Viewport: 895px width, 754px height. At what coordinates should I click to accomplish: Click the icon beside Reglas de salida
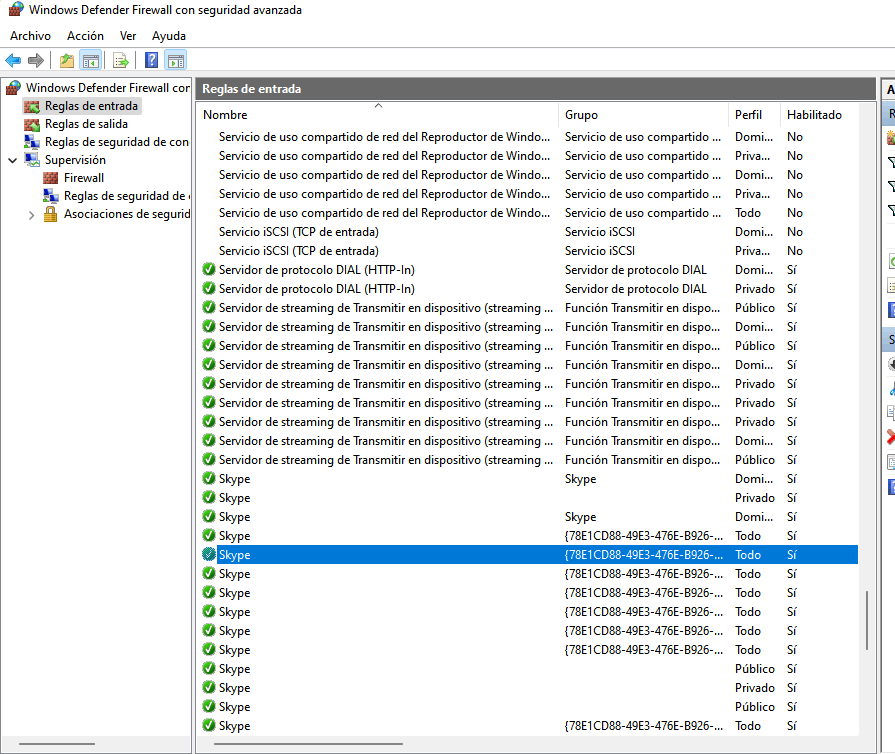click(32, 124)
